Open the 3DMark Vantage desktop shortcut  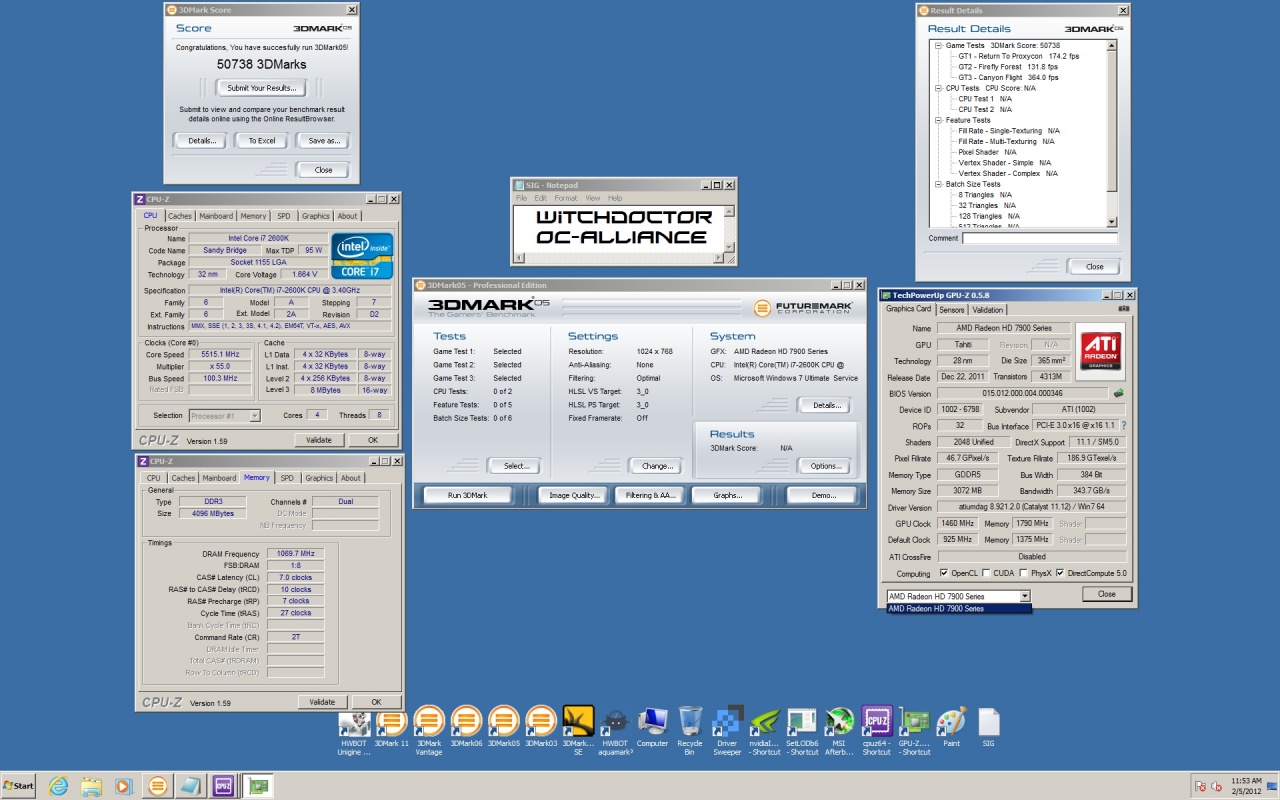point(428,722)
